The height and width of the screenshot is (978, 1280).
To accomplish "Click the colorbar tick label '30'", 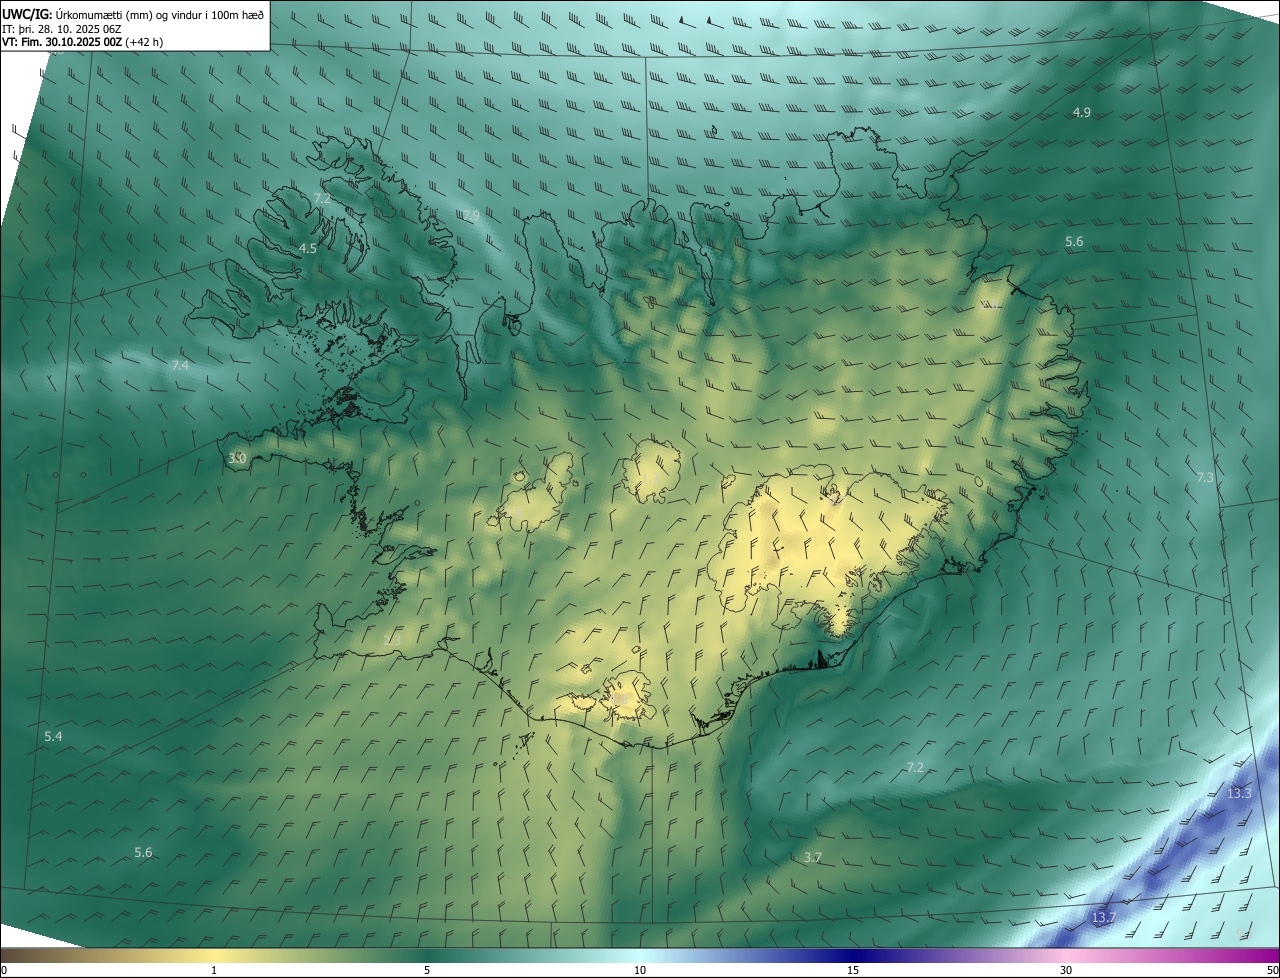I will [x=1066, y=970].
